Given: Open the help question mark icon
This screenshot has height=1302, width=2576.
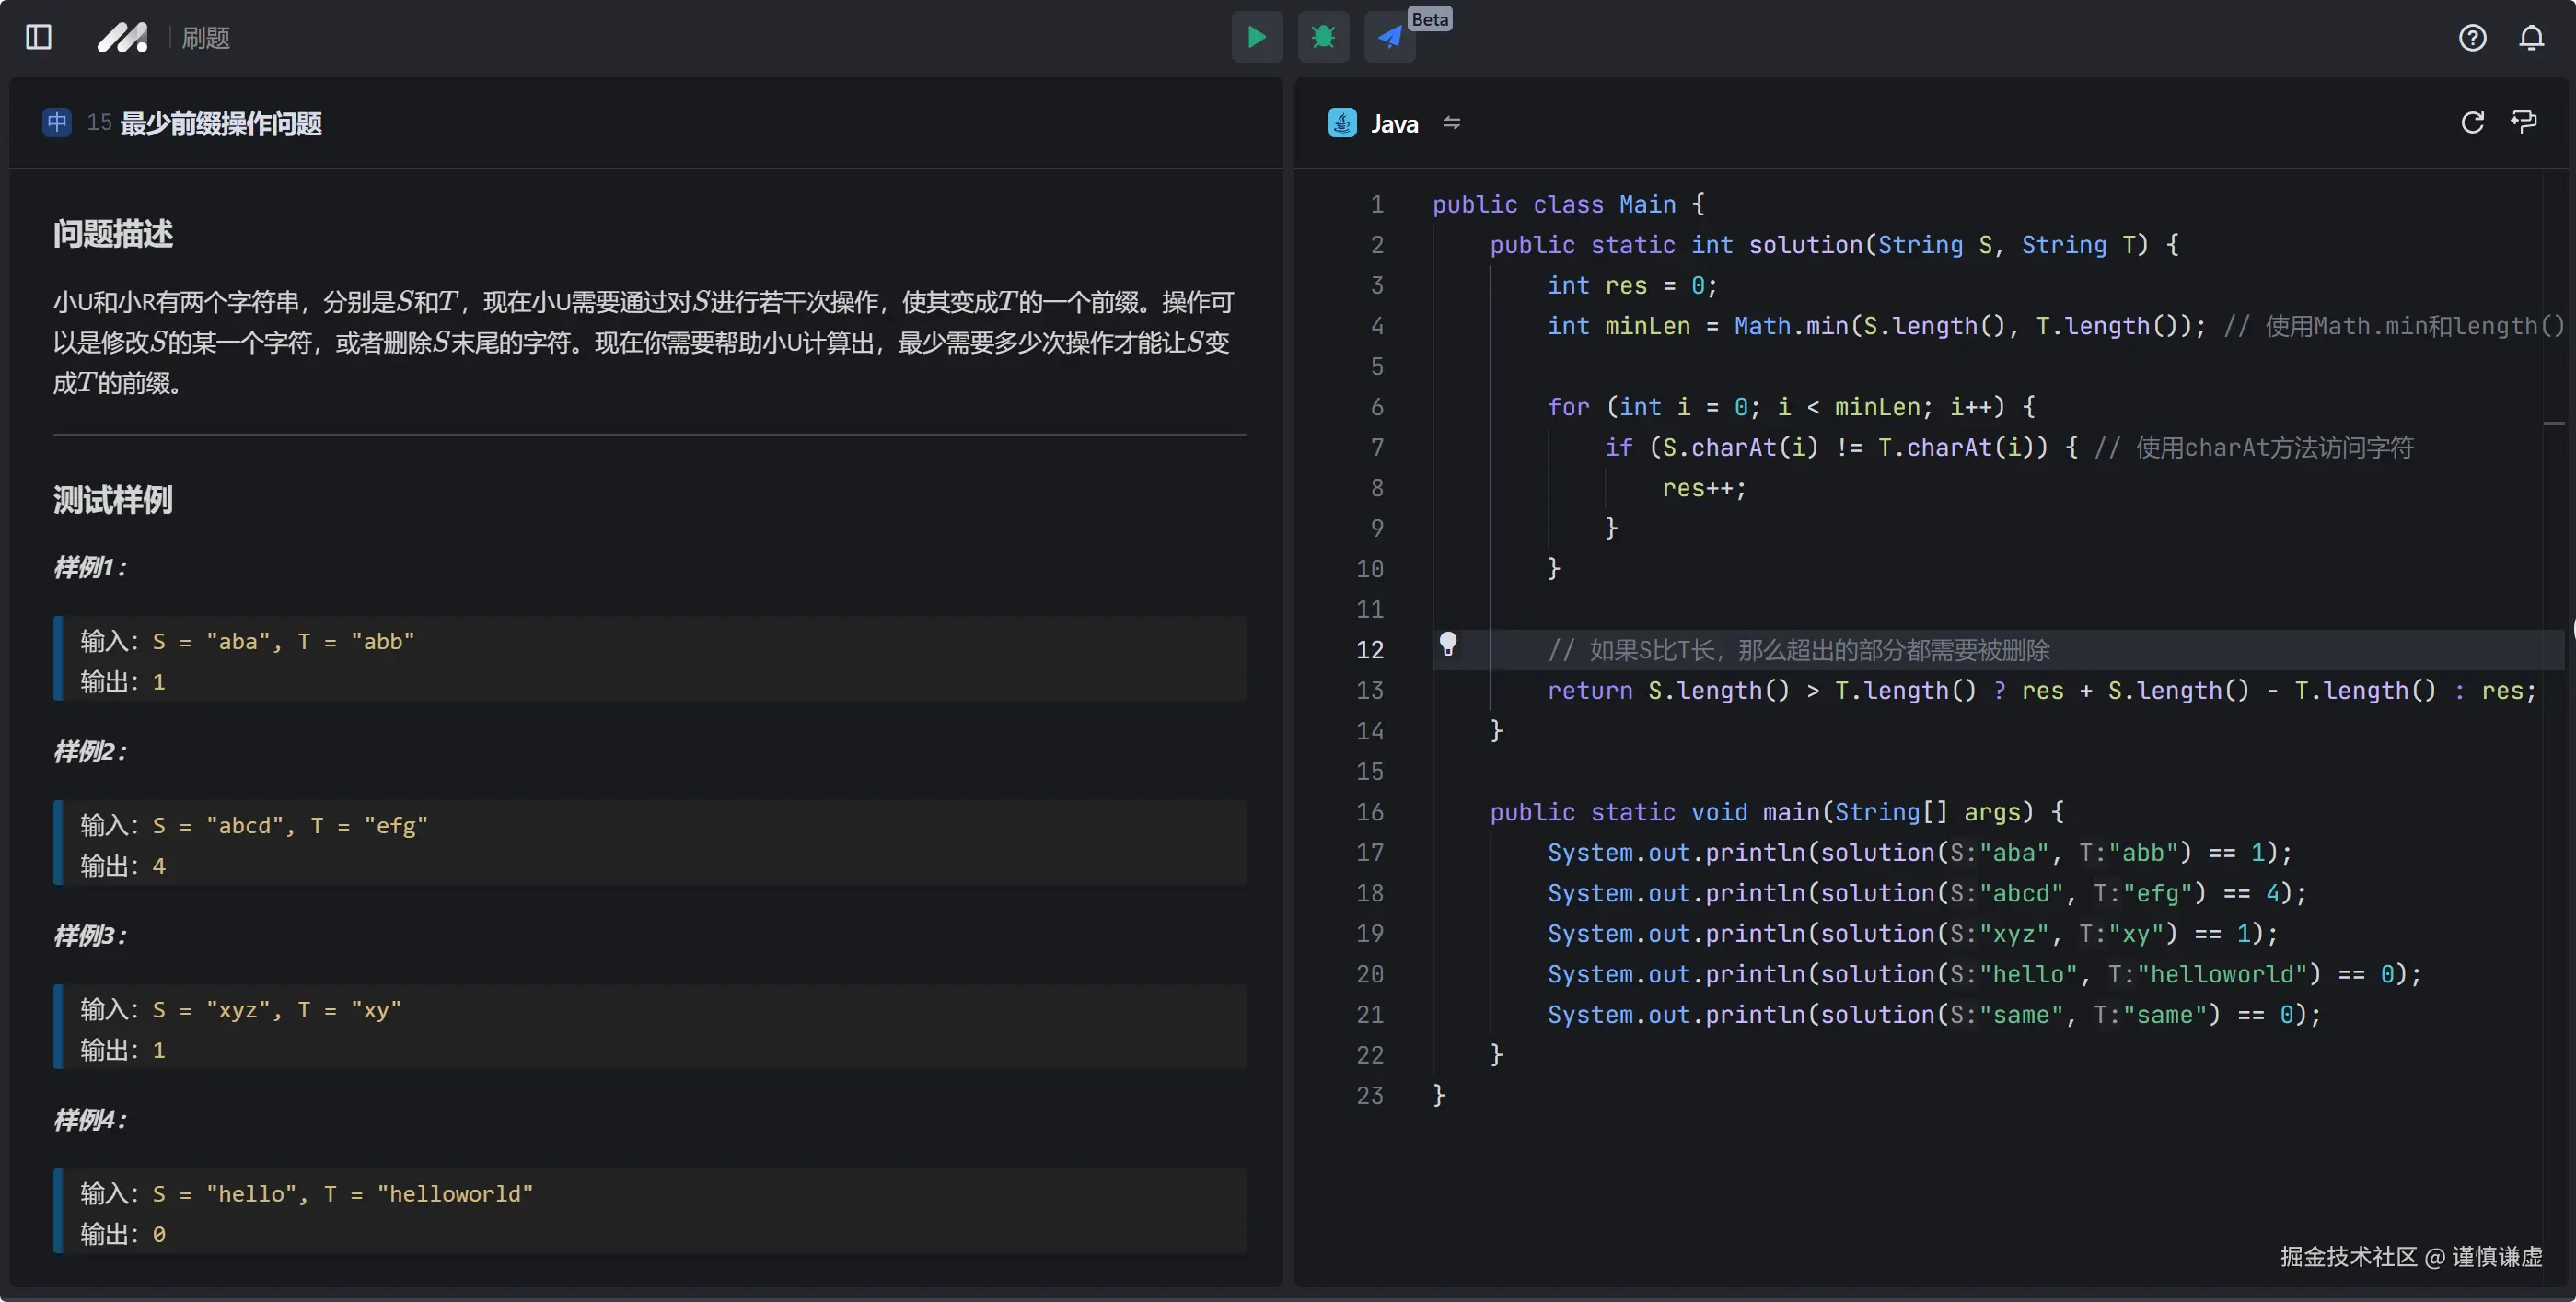Looking at the screenshot, I should pyautogui.click(x=2472, y=37).
